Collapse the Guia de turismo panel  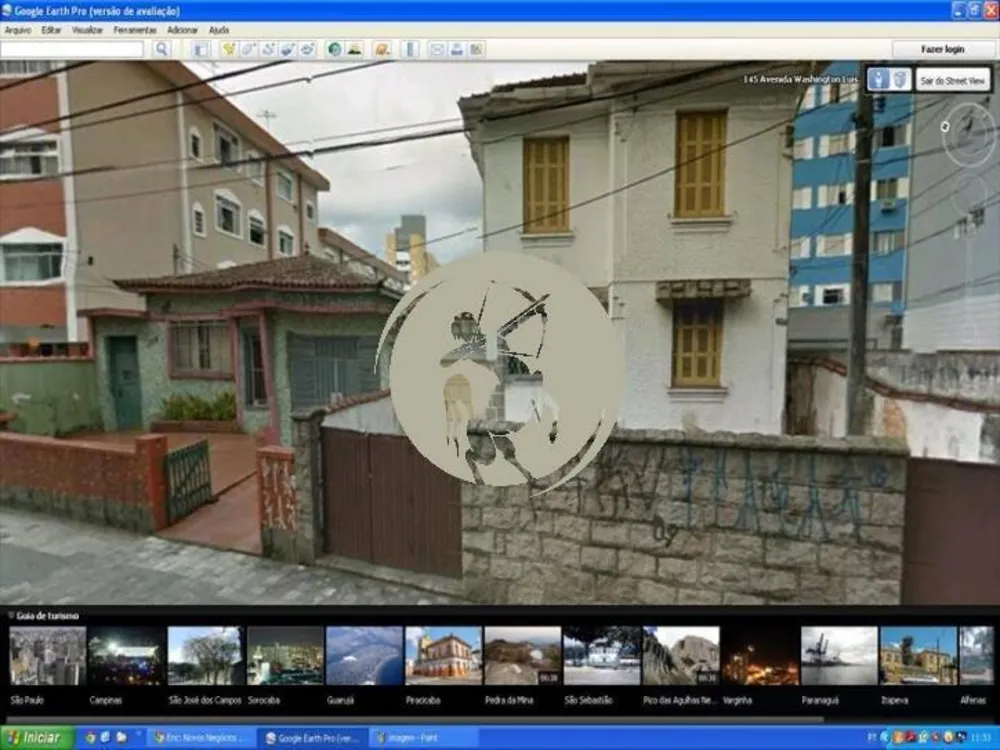[x=11, y=615]
